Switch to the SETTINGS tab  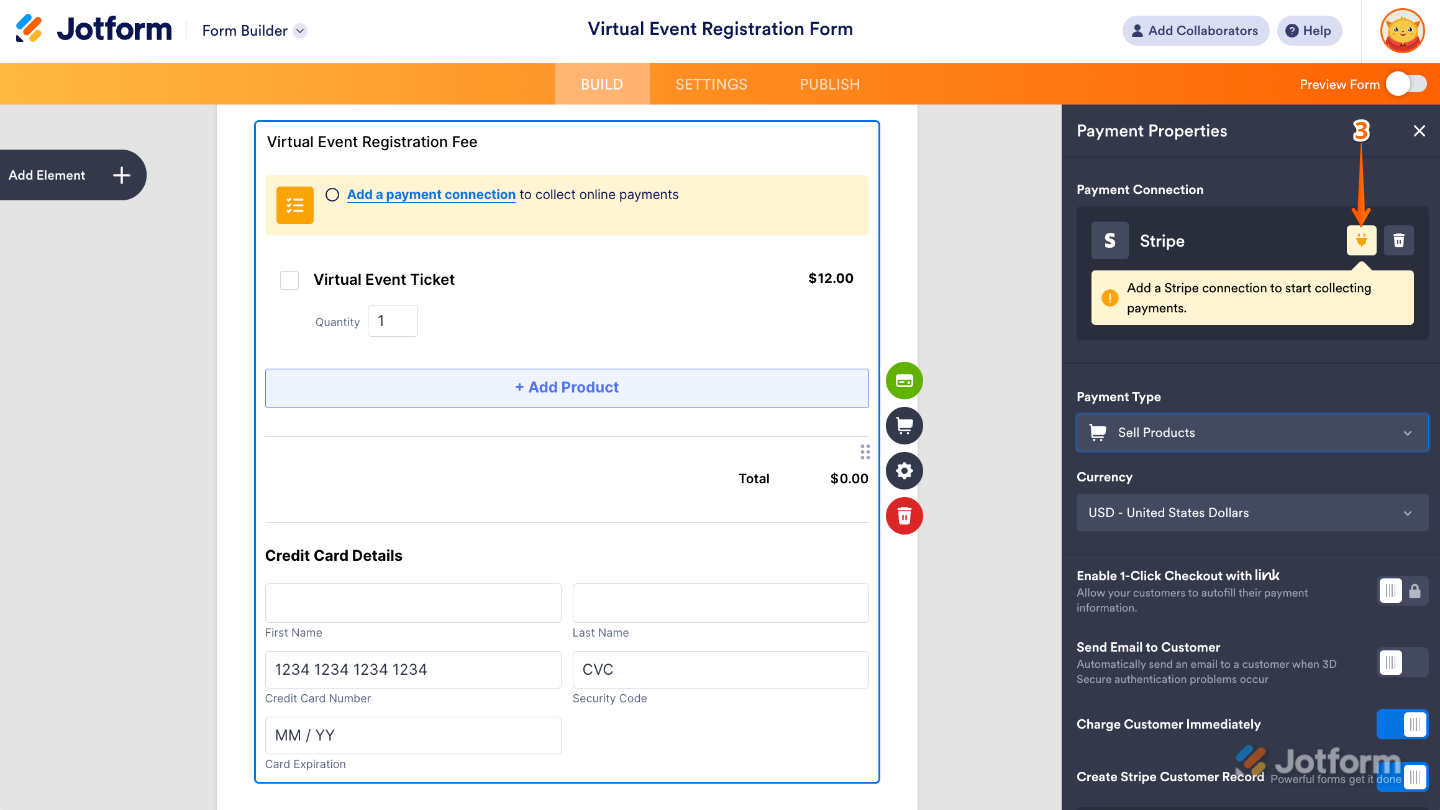point(711,84)
